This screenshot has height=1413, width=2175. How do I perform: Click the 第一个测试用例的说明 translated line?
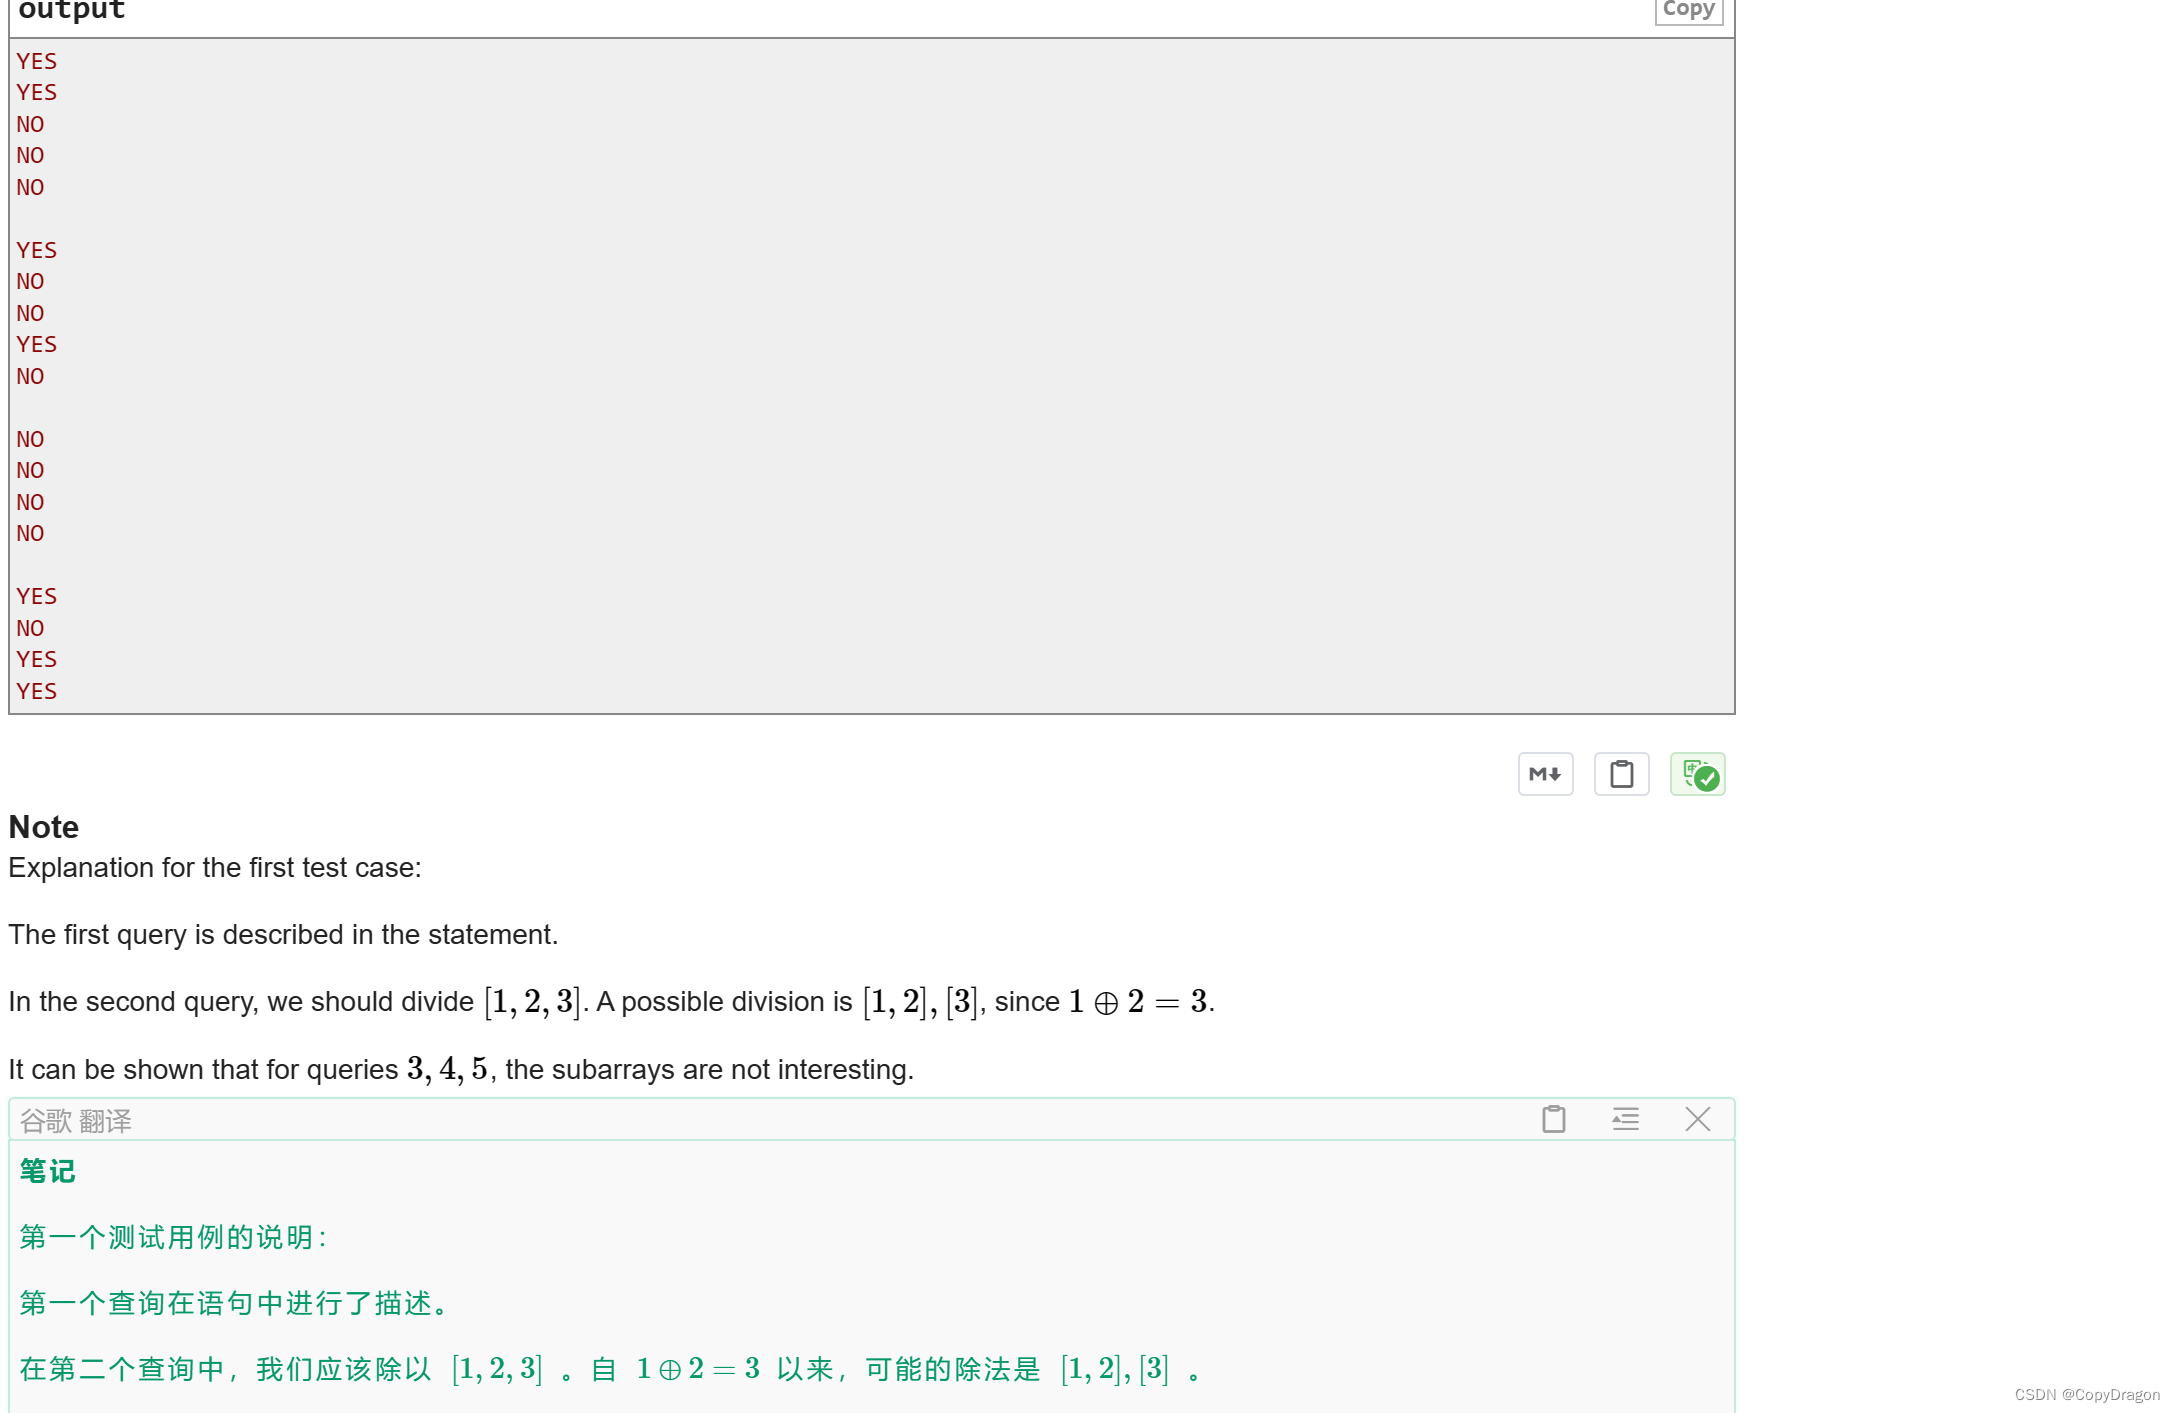click(173, 1237)
